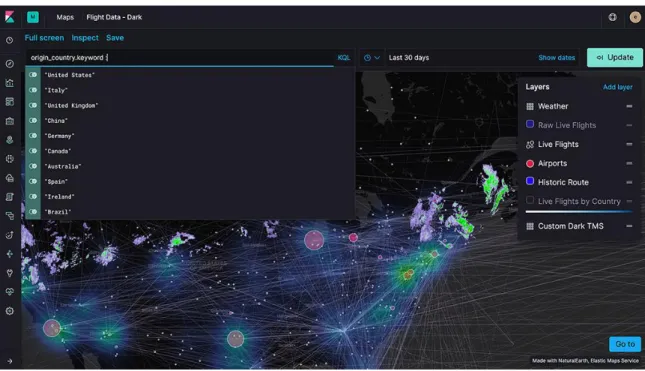Click Show dates link
This screenshot has height=371, width=645.
[557, 58]
